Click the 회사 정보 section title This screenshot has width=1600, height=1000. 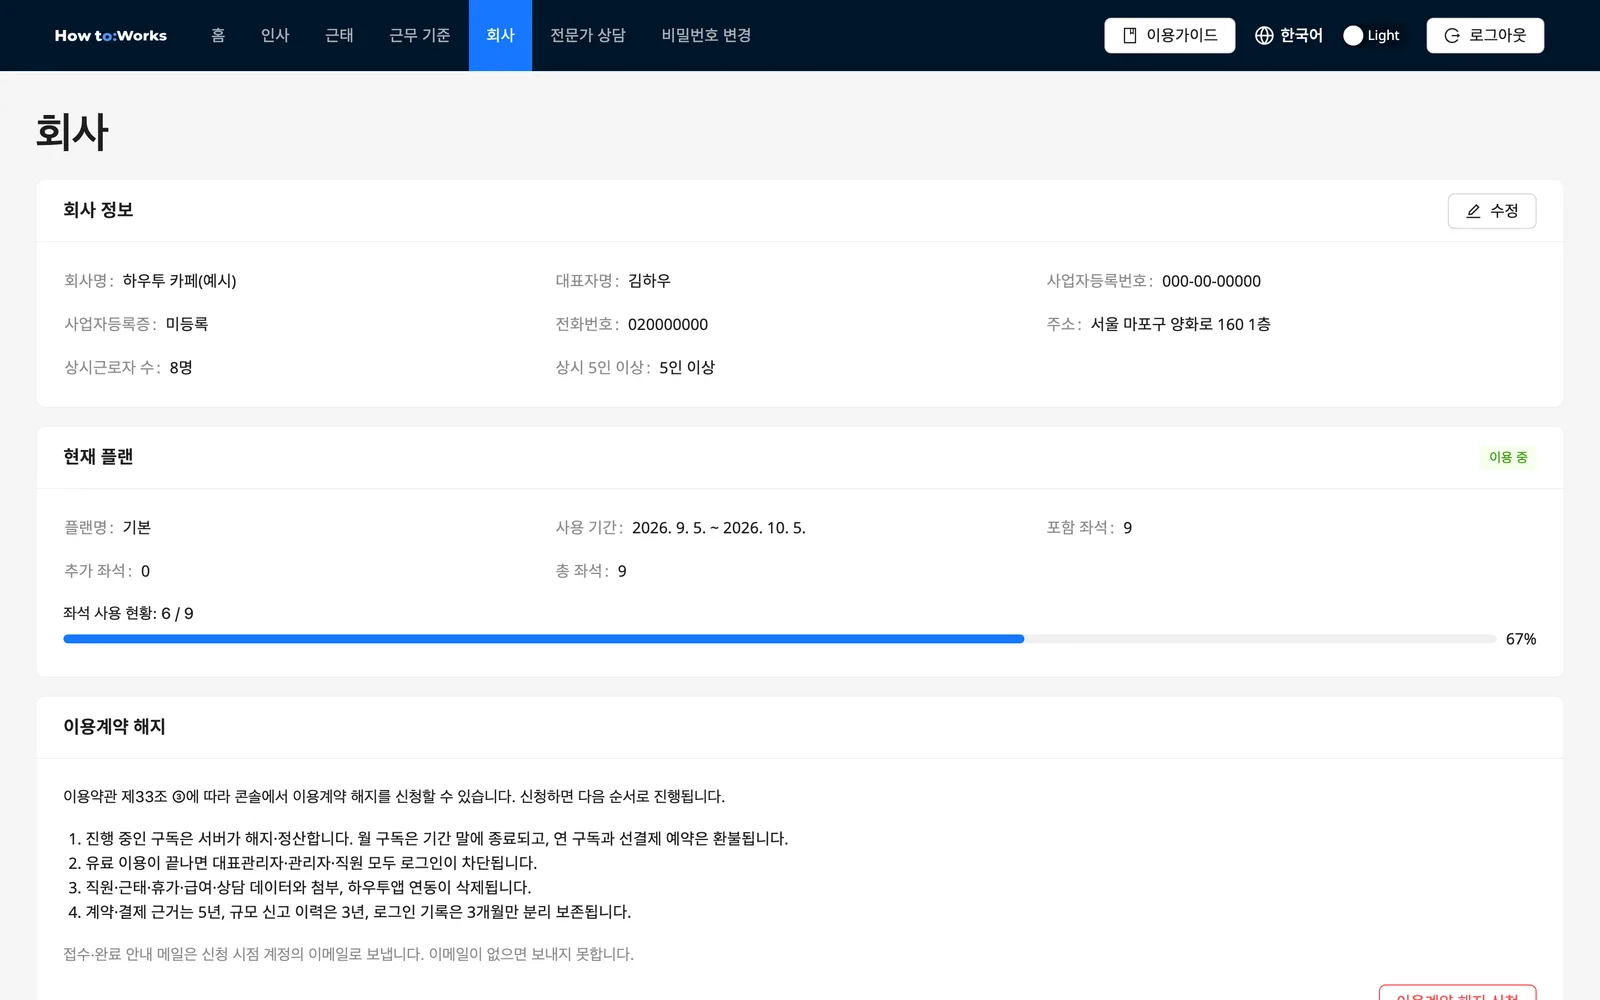98,210
